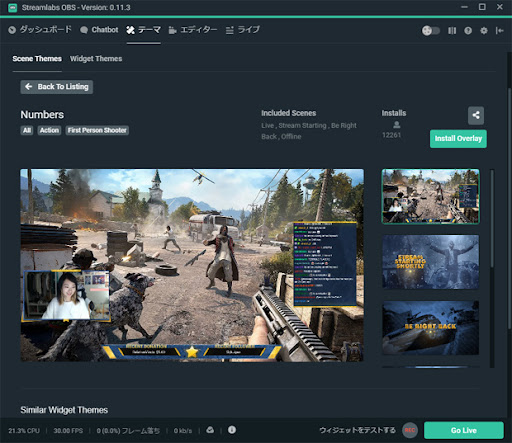Viewport: 512px width, 443px height.
Task: Select the Scene Themes tab
Action: pos(37,59)
